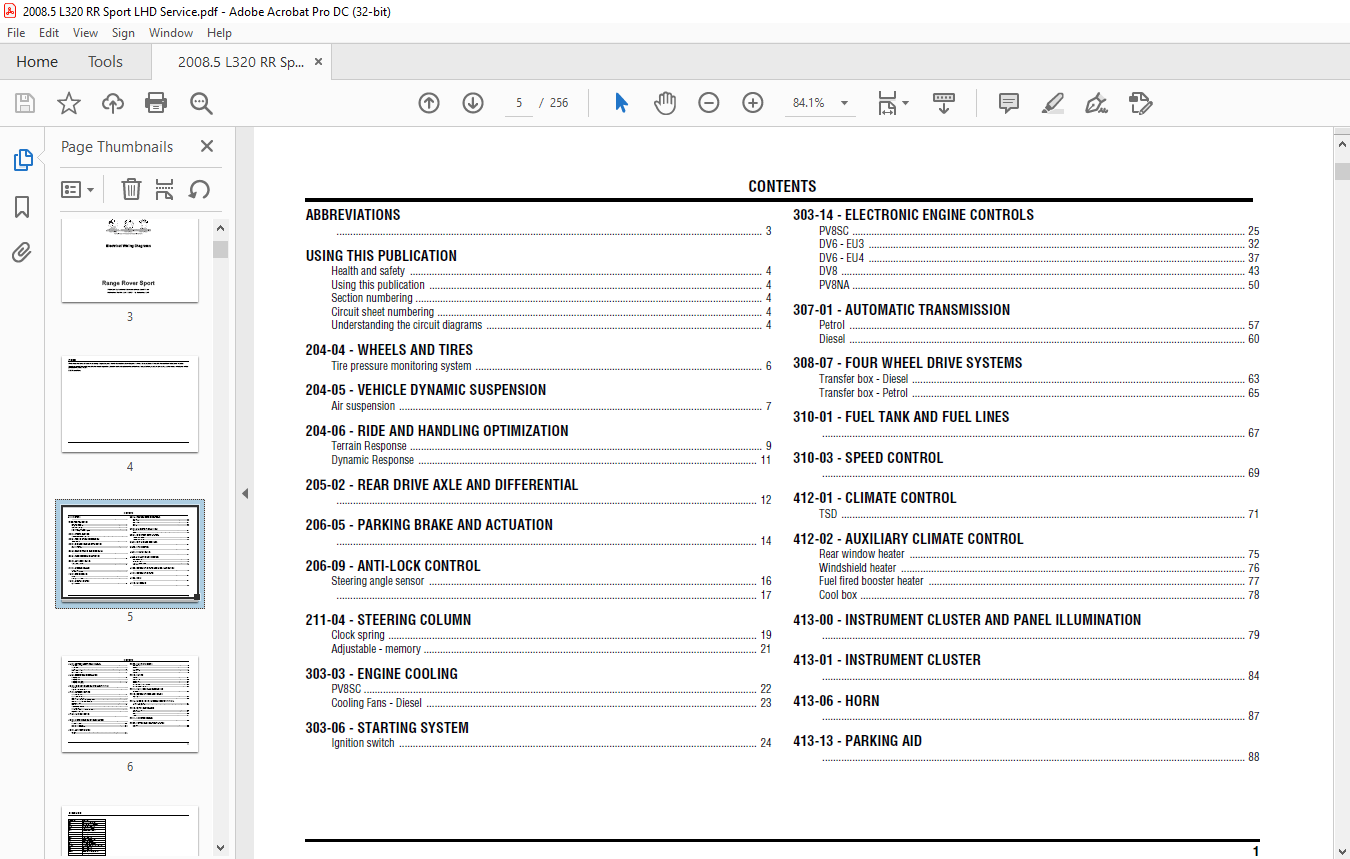
Task: Print the document using printer icon
Action: pyautogui.click(x=156, y=103)
